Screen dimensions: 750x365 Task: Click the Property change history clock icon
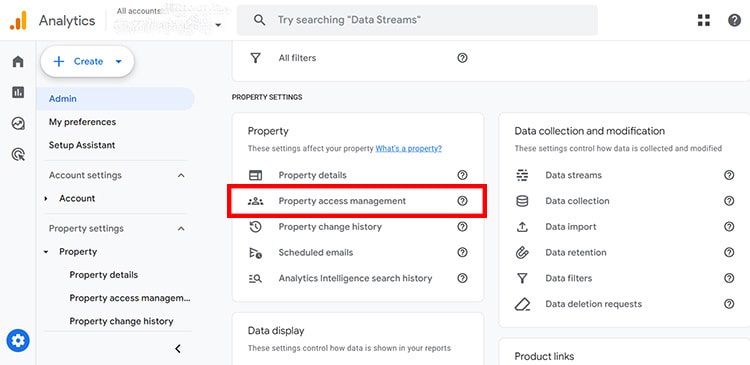tap(255, 227)
